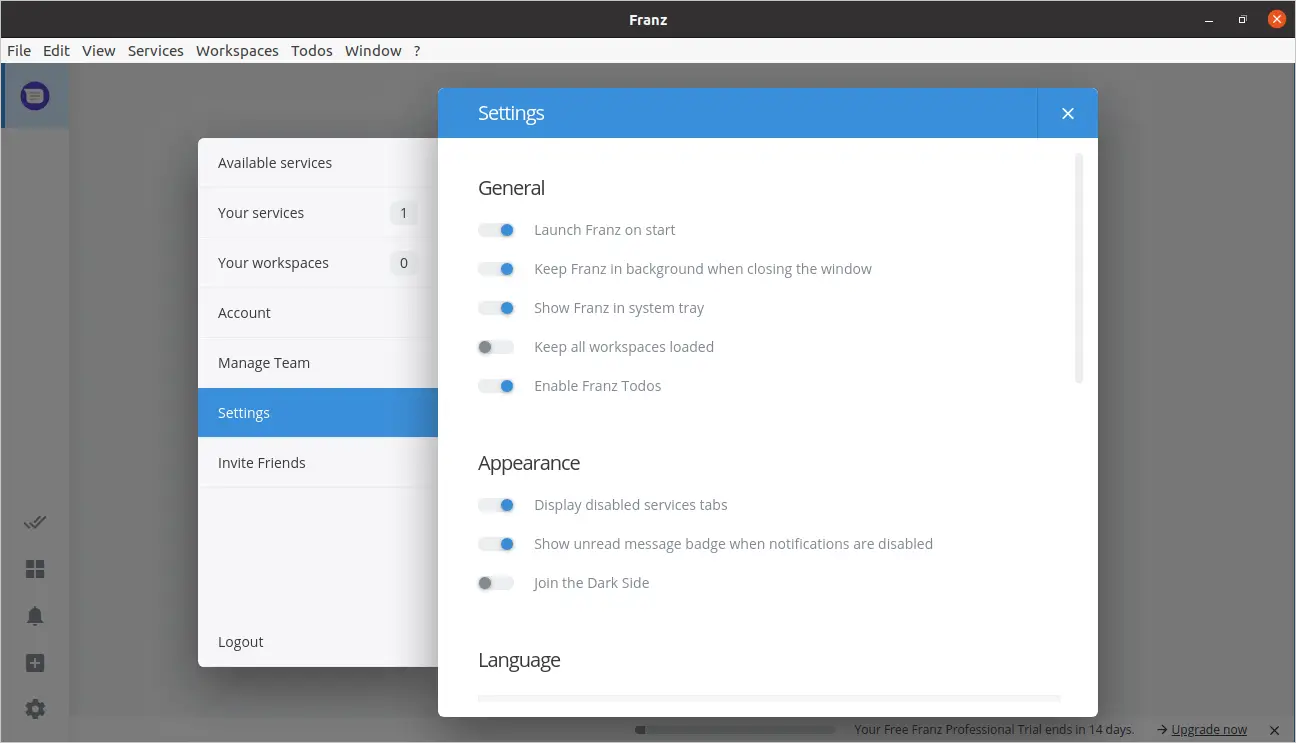Open the Workspaces menu
The height and width of the screenshot is (743, 1296).
click(x=237, y=51)
